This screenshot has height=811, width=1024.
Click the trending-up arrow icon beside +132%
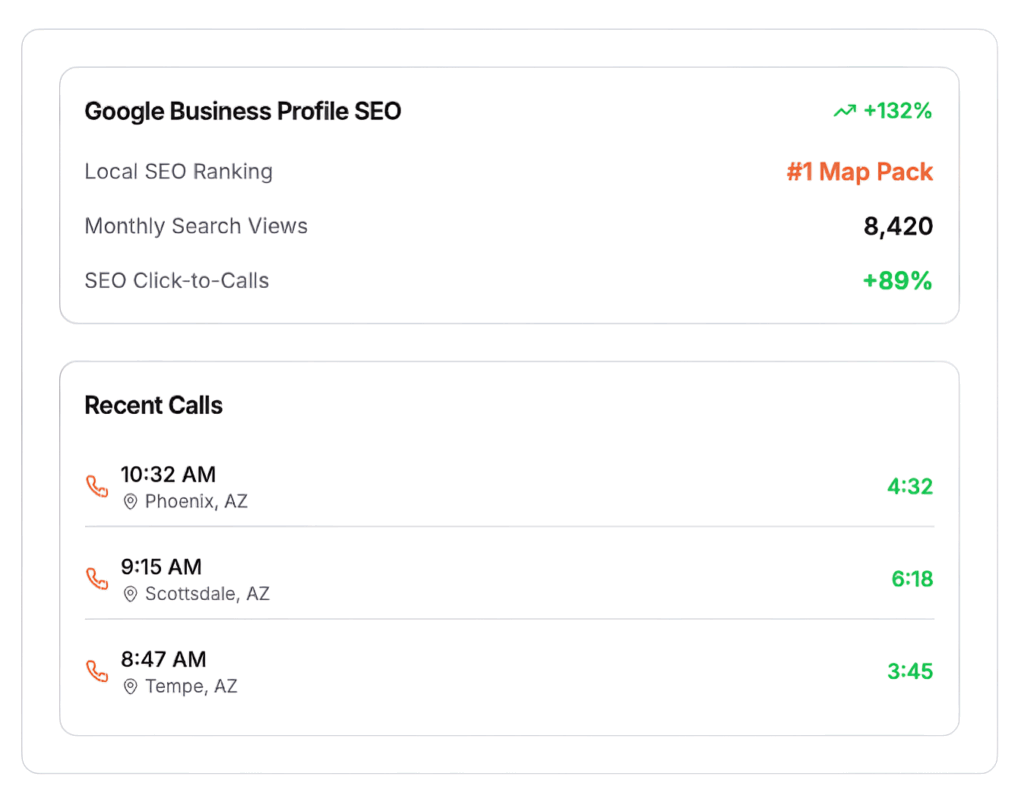click(844, 111)
